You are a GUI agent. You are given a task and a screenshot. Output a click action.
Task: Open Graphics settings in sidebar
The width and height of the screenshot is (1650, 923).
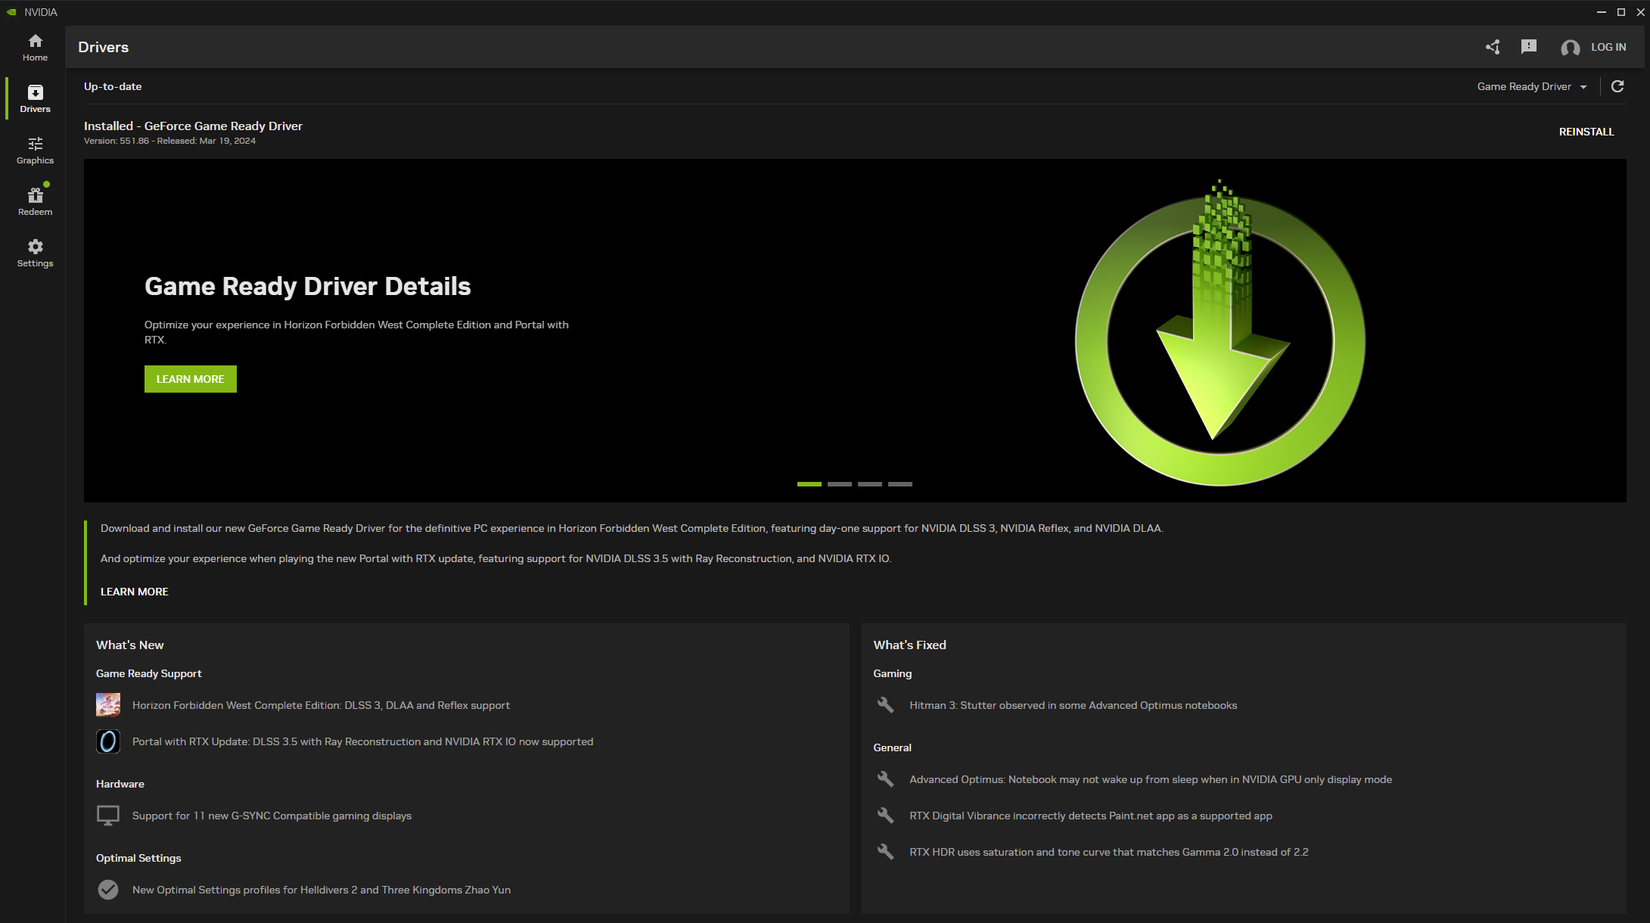click(x=35, y=150)
